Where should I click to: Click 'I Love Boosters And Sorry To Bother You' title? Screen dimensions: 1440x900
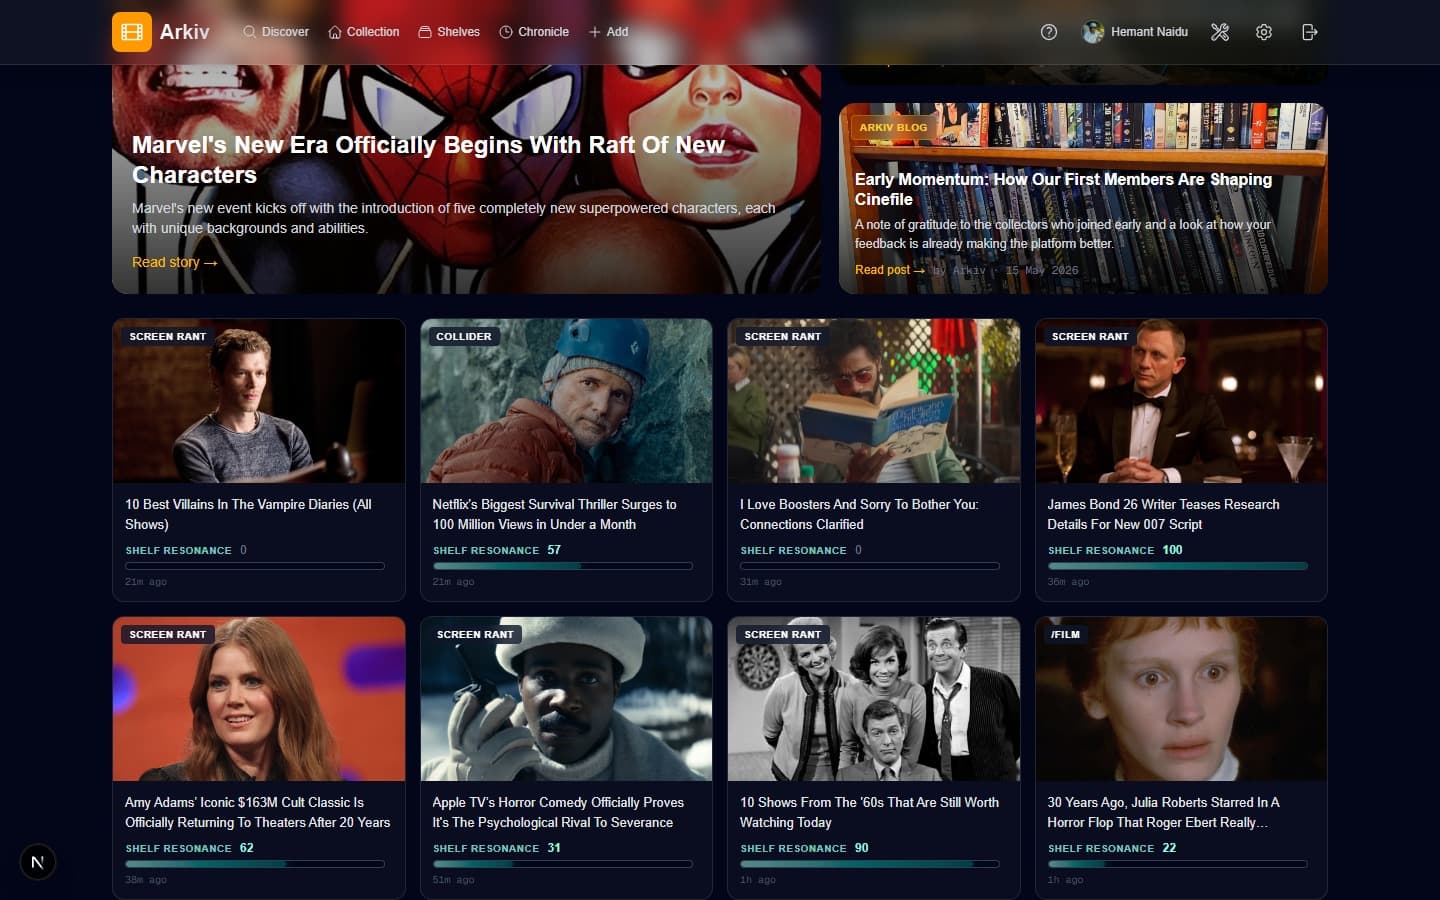click(859, 514)
